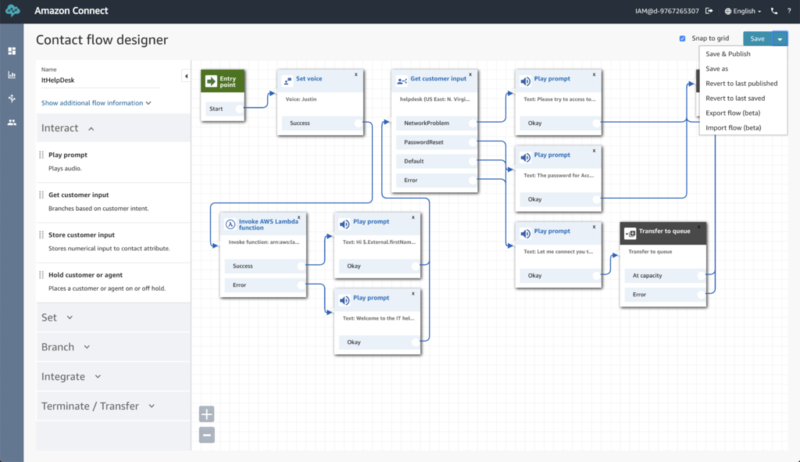Grab the Play prompt drag handle in Interact list
Viewport: 800px width, 462px height.
41,155
